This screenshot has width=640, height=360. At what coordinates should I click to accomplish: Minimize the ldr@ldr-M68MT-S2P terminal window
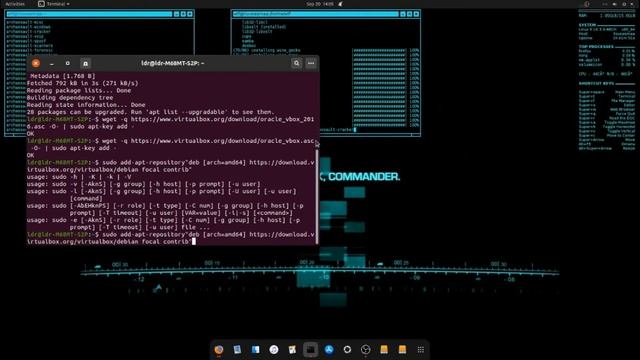[x=52, y=63]
